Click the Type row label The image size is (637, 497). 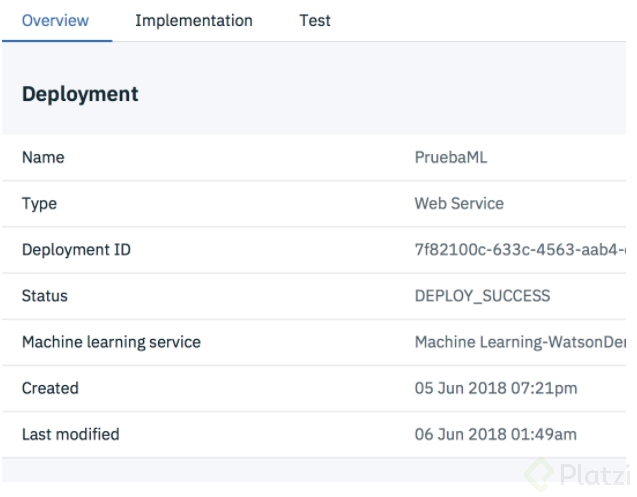tap(39, 204)
